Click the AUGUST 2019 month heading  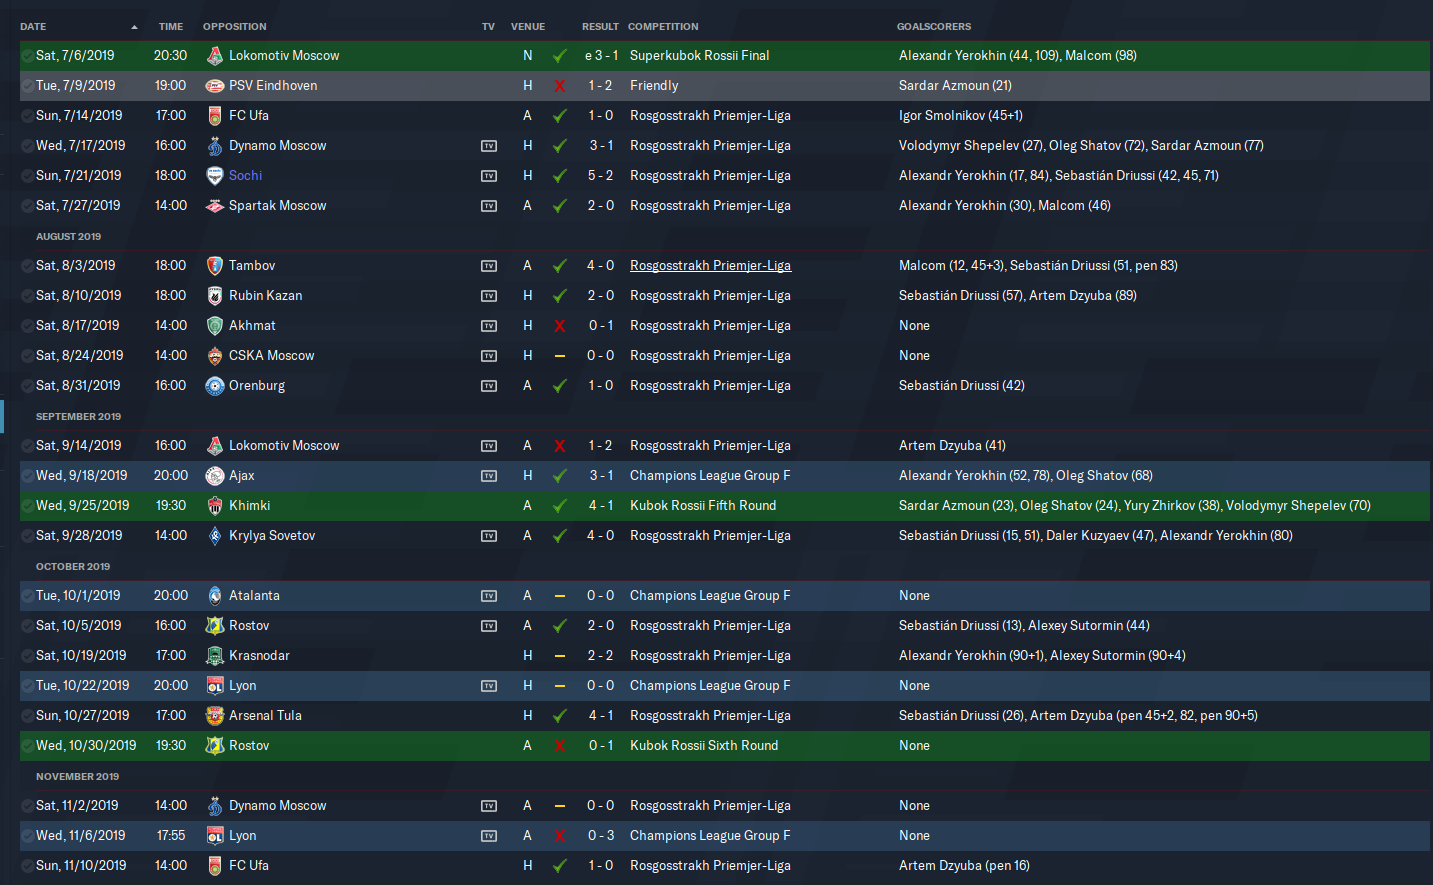pyautogui.click(x=68, y=237)
